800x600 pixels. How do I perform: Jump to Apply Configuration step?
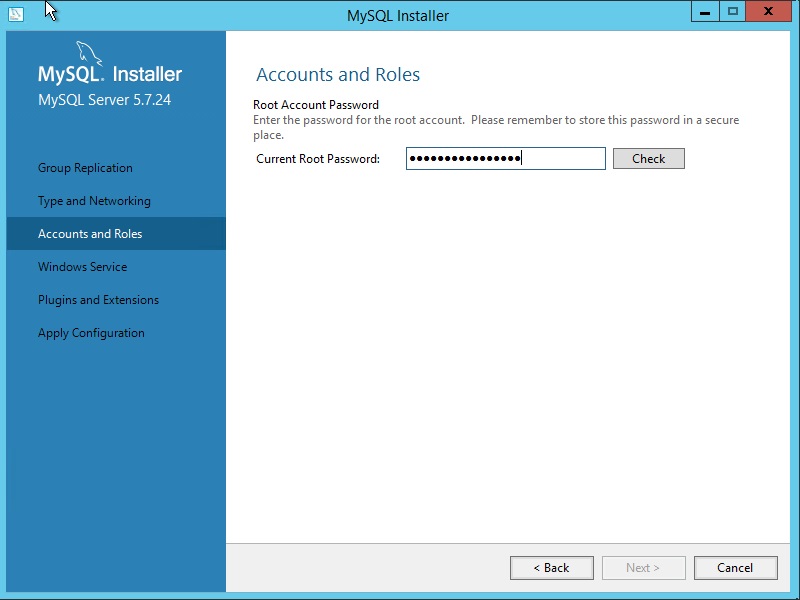91,333
